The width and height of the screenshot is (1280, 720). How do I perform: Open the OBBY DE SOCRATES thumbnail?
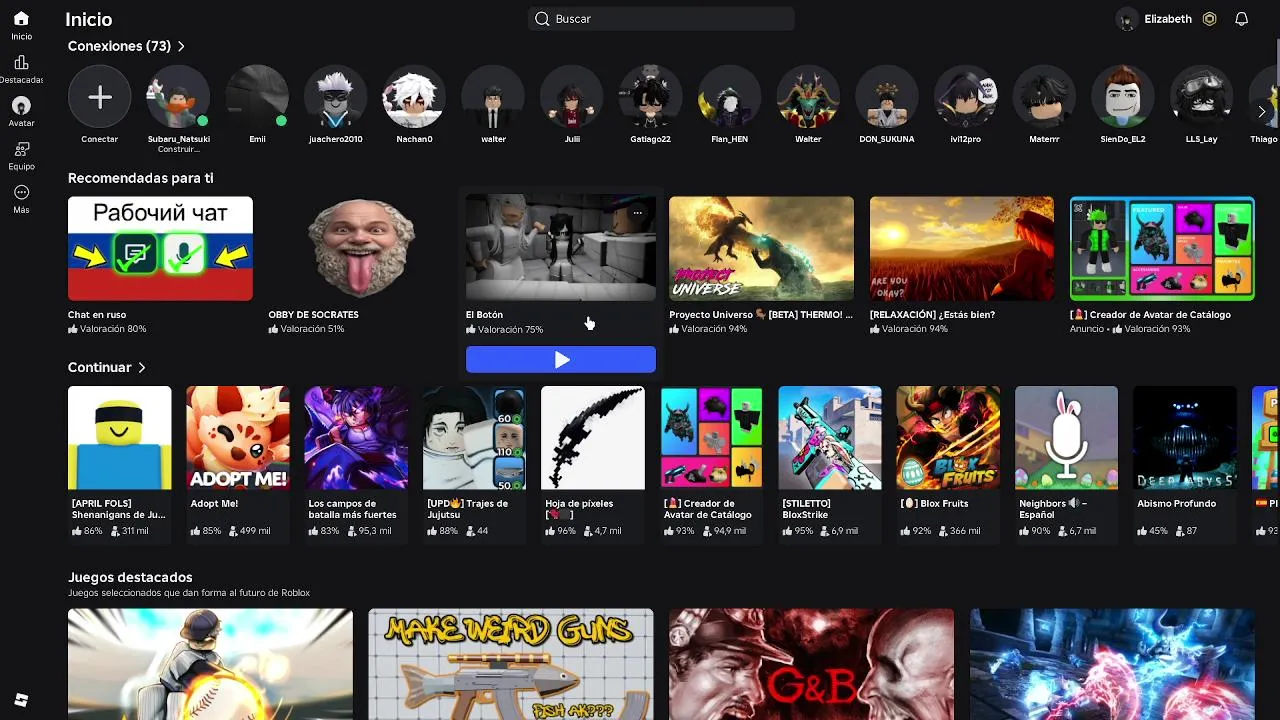pos(361,248)
